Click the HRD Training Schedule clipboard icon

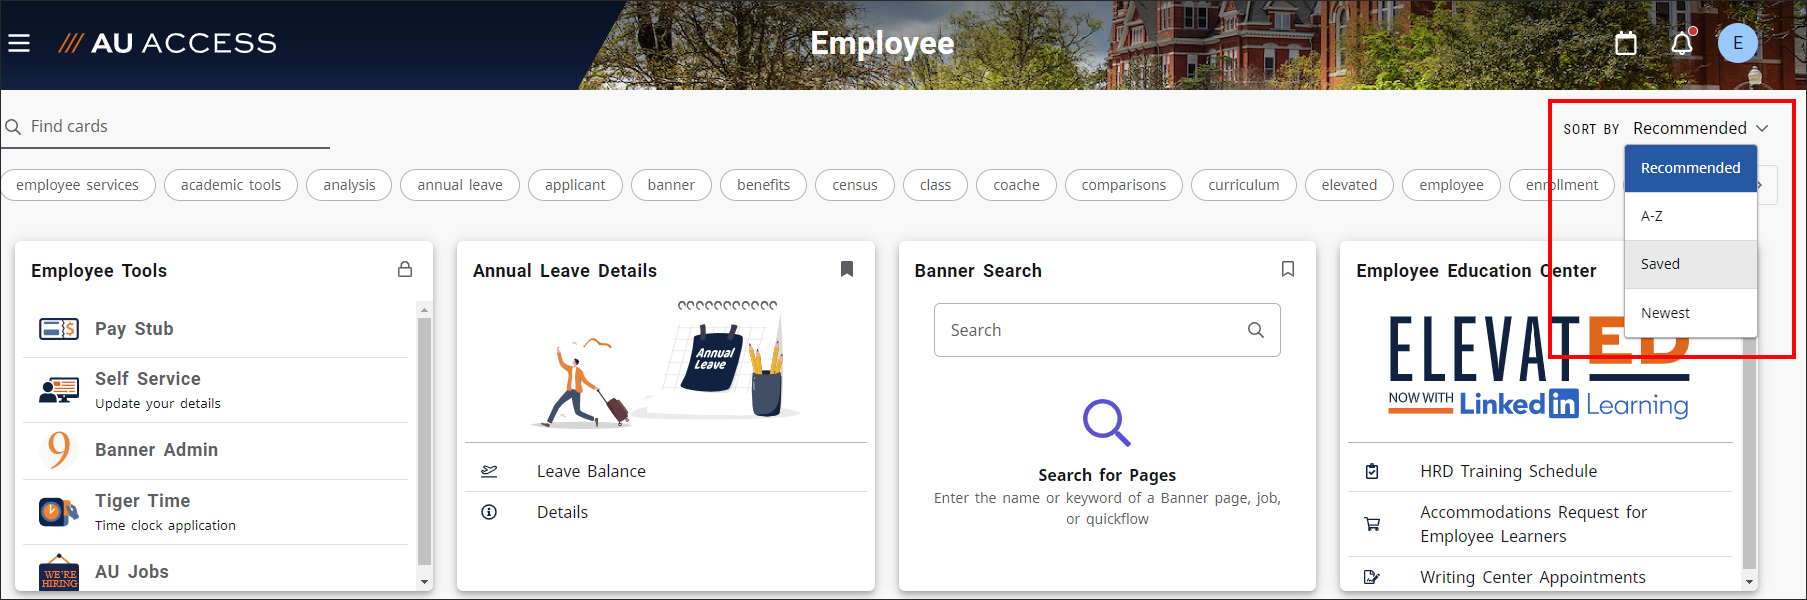click(1372, 471)
